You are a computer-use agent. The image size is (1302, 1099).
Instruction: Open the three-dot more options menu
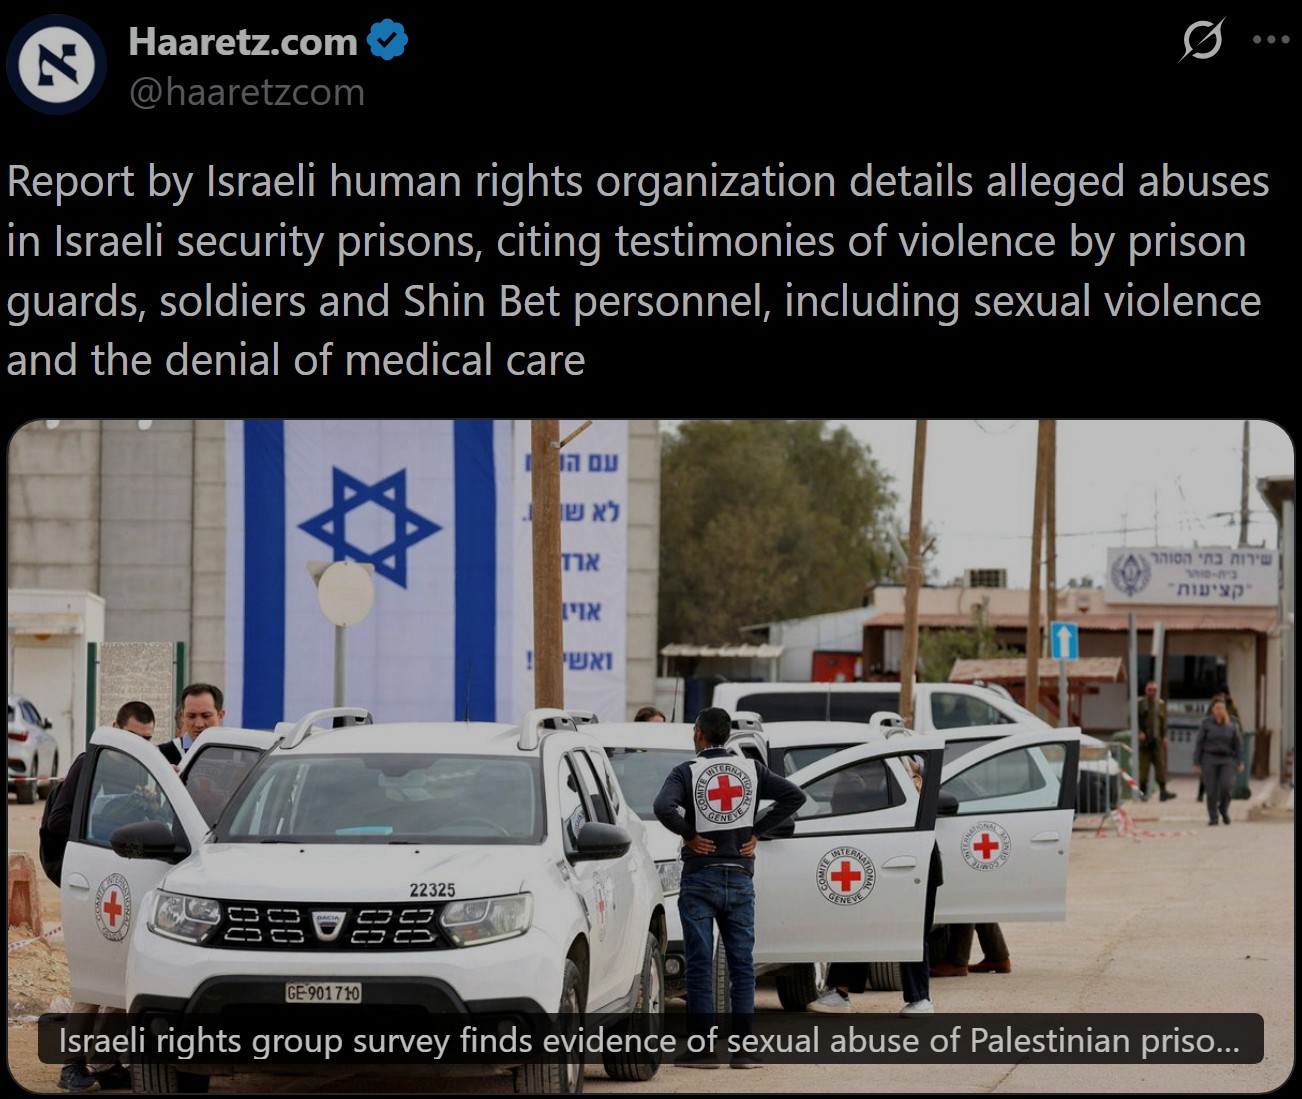[1270, 40]
